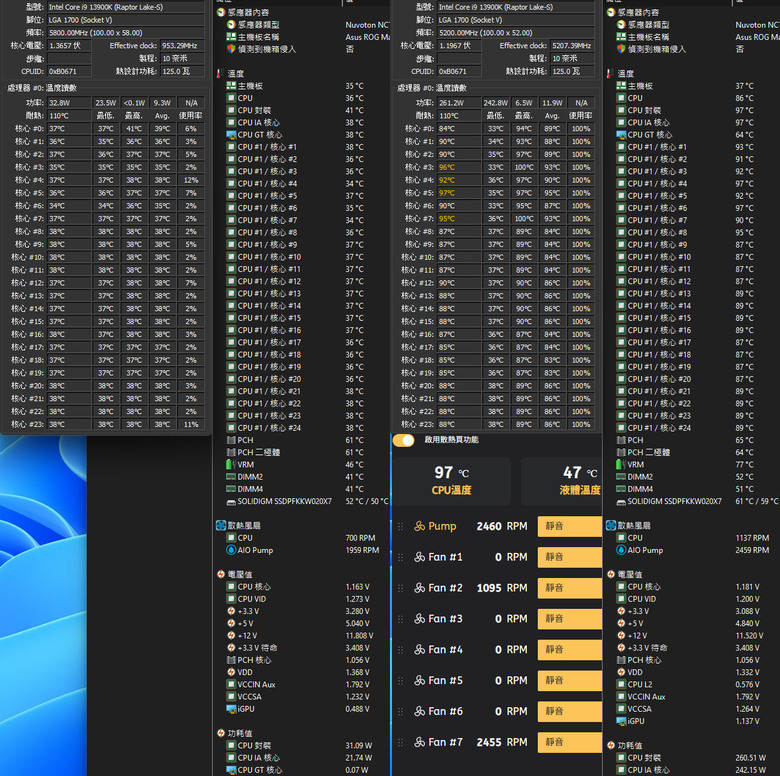
Task: Click the 12% usage value for 核心 #4
Action: (x=191, y=180)
